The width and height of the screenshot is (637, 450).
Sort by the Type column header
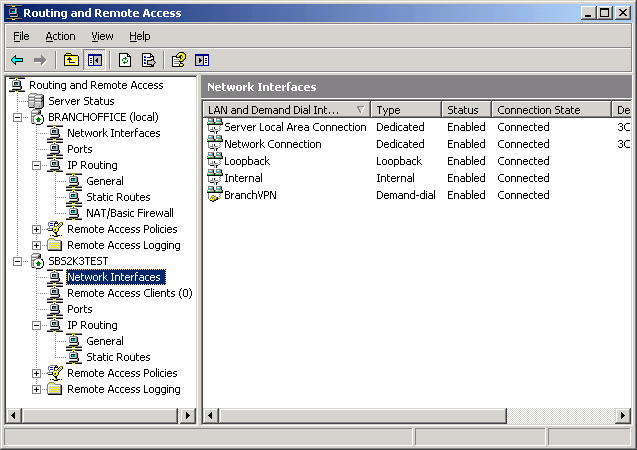click(406, 110)
